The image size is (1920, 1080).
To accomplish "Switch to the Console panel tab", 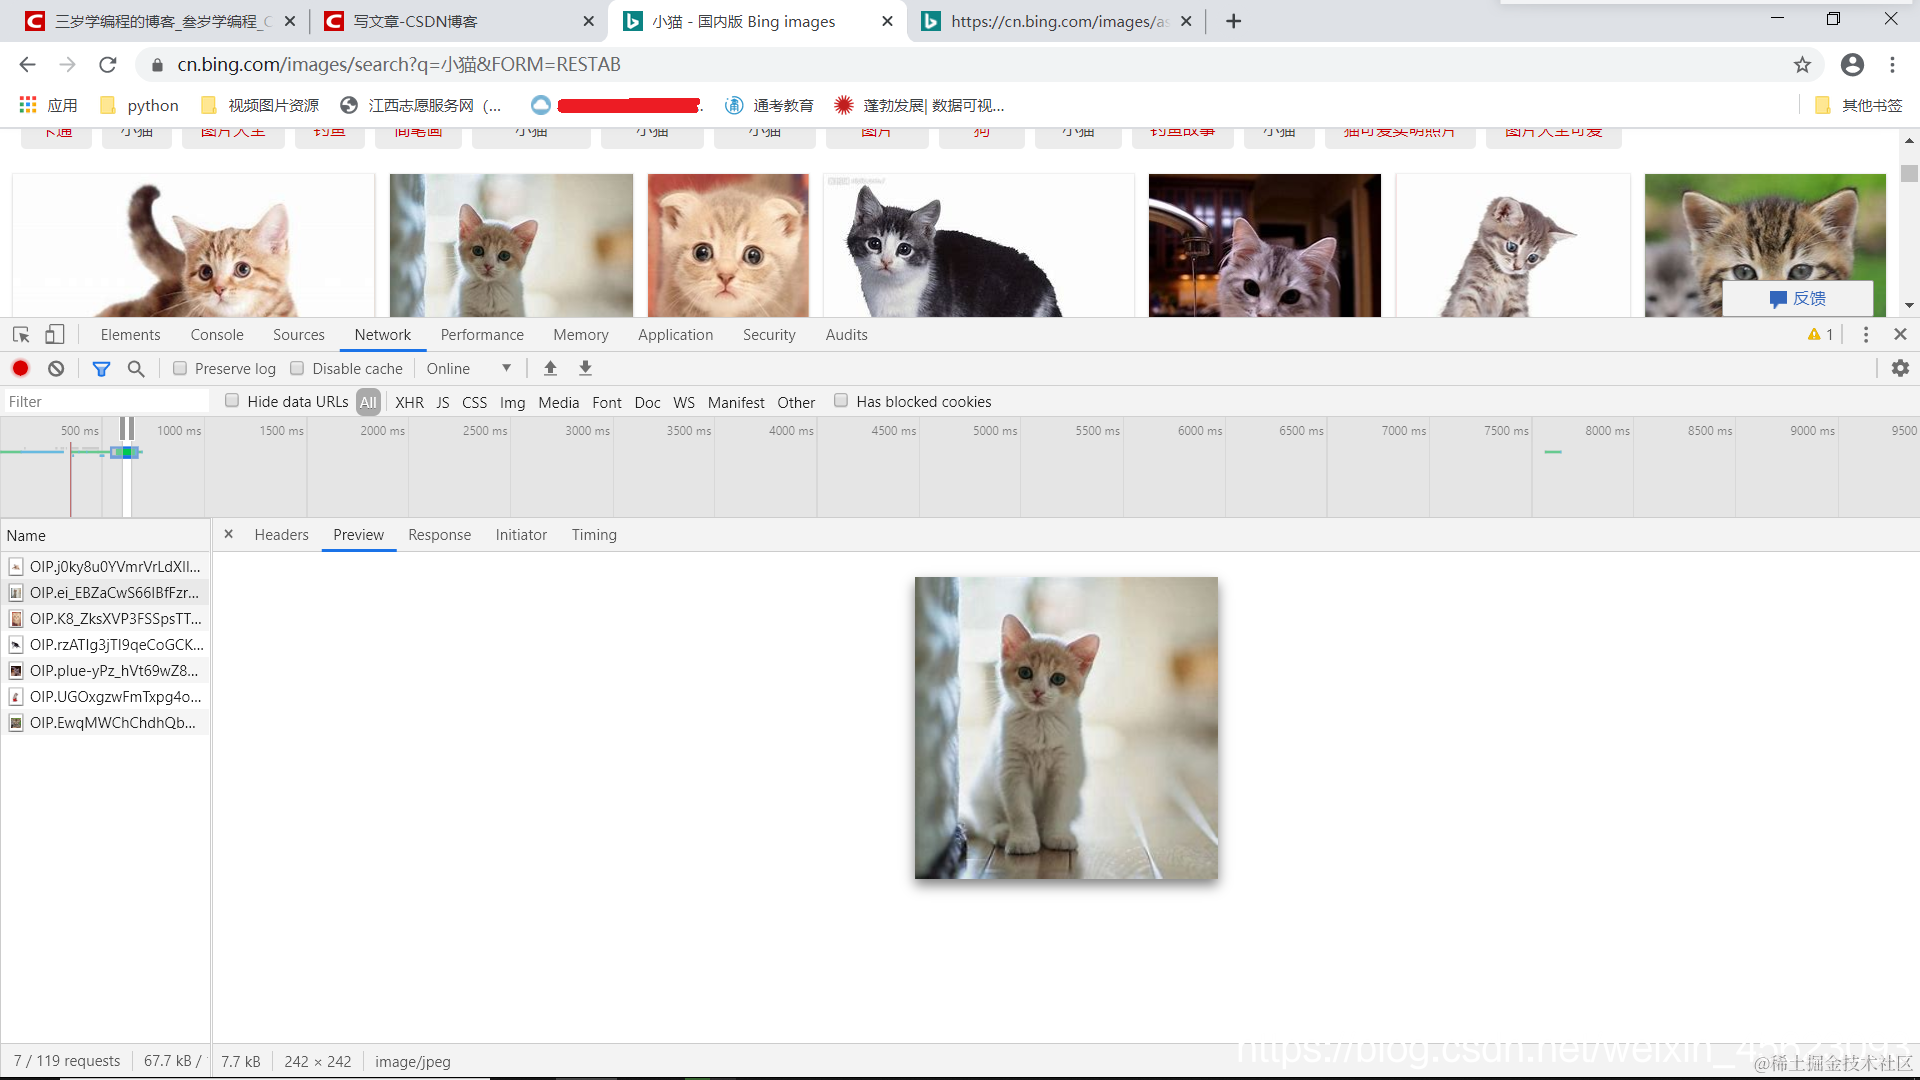I will coord(216,334).
